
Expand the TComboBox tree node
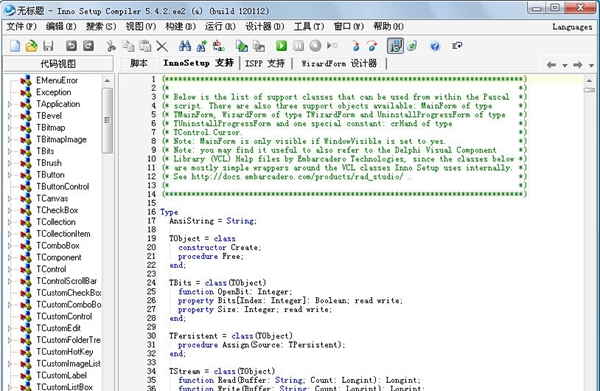tap(10, 246)
